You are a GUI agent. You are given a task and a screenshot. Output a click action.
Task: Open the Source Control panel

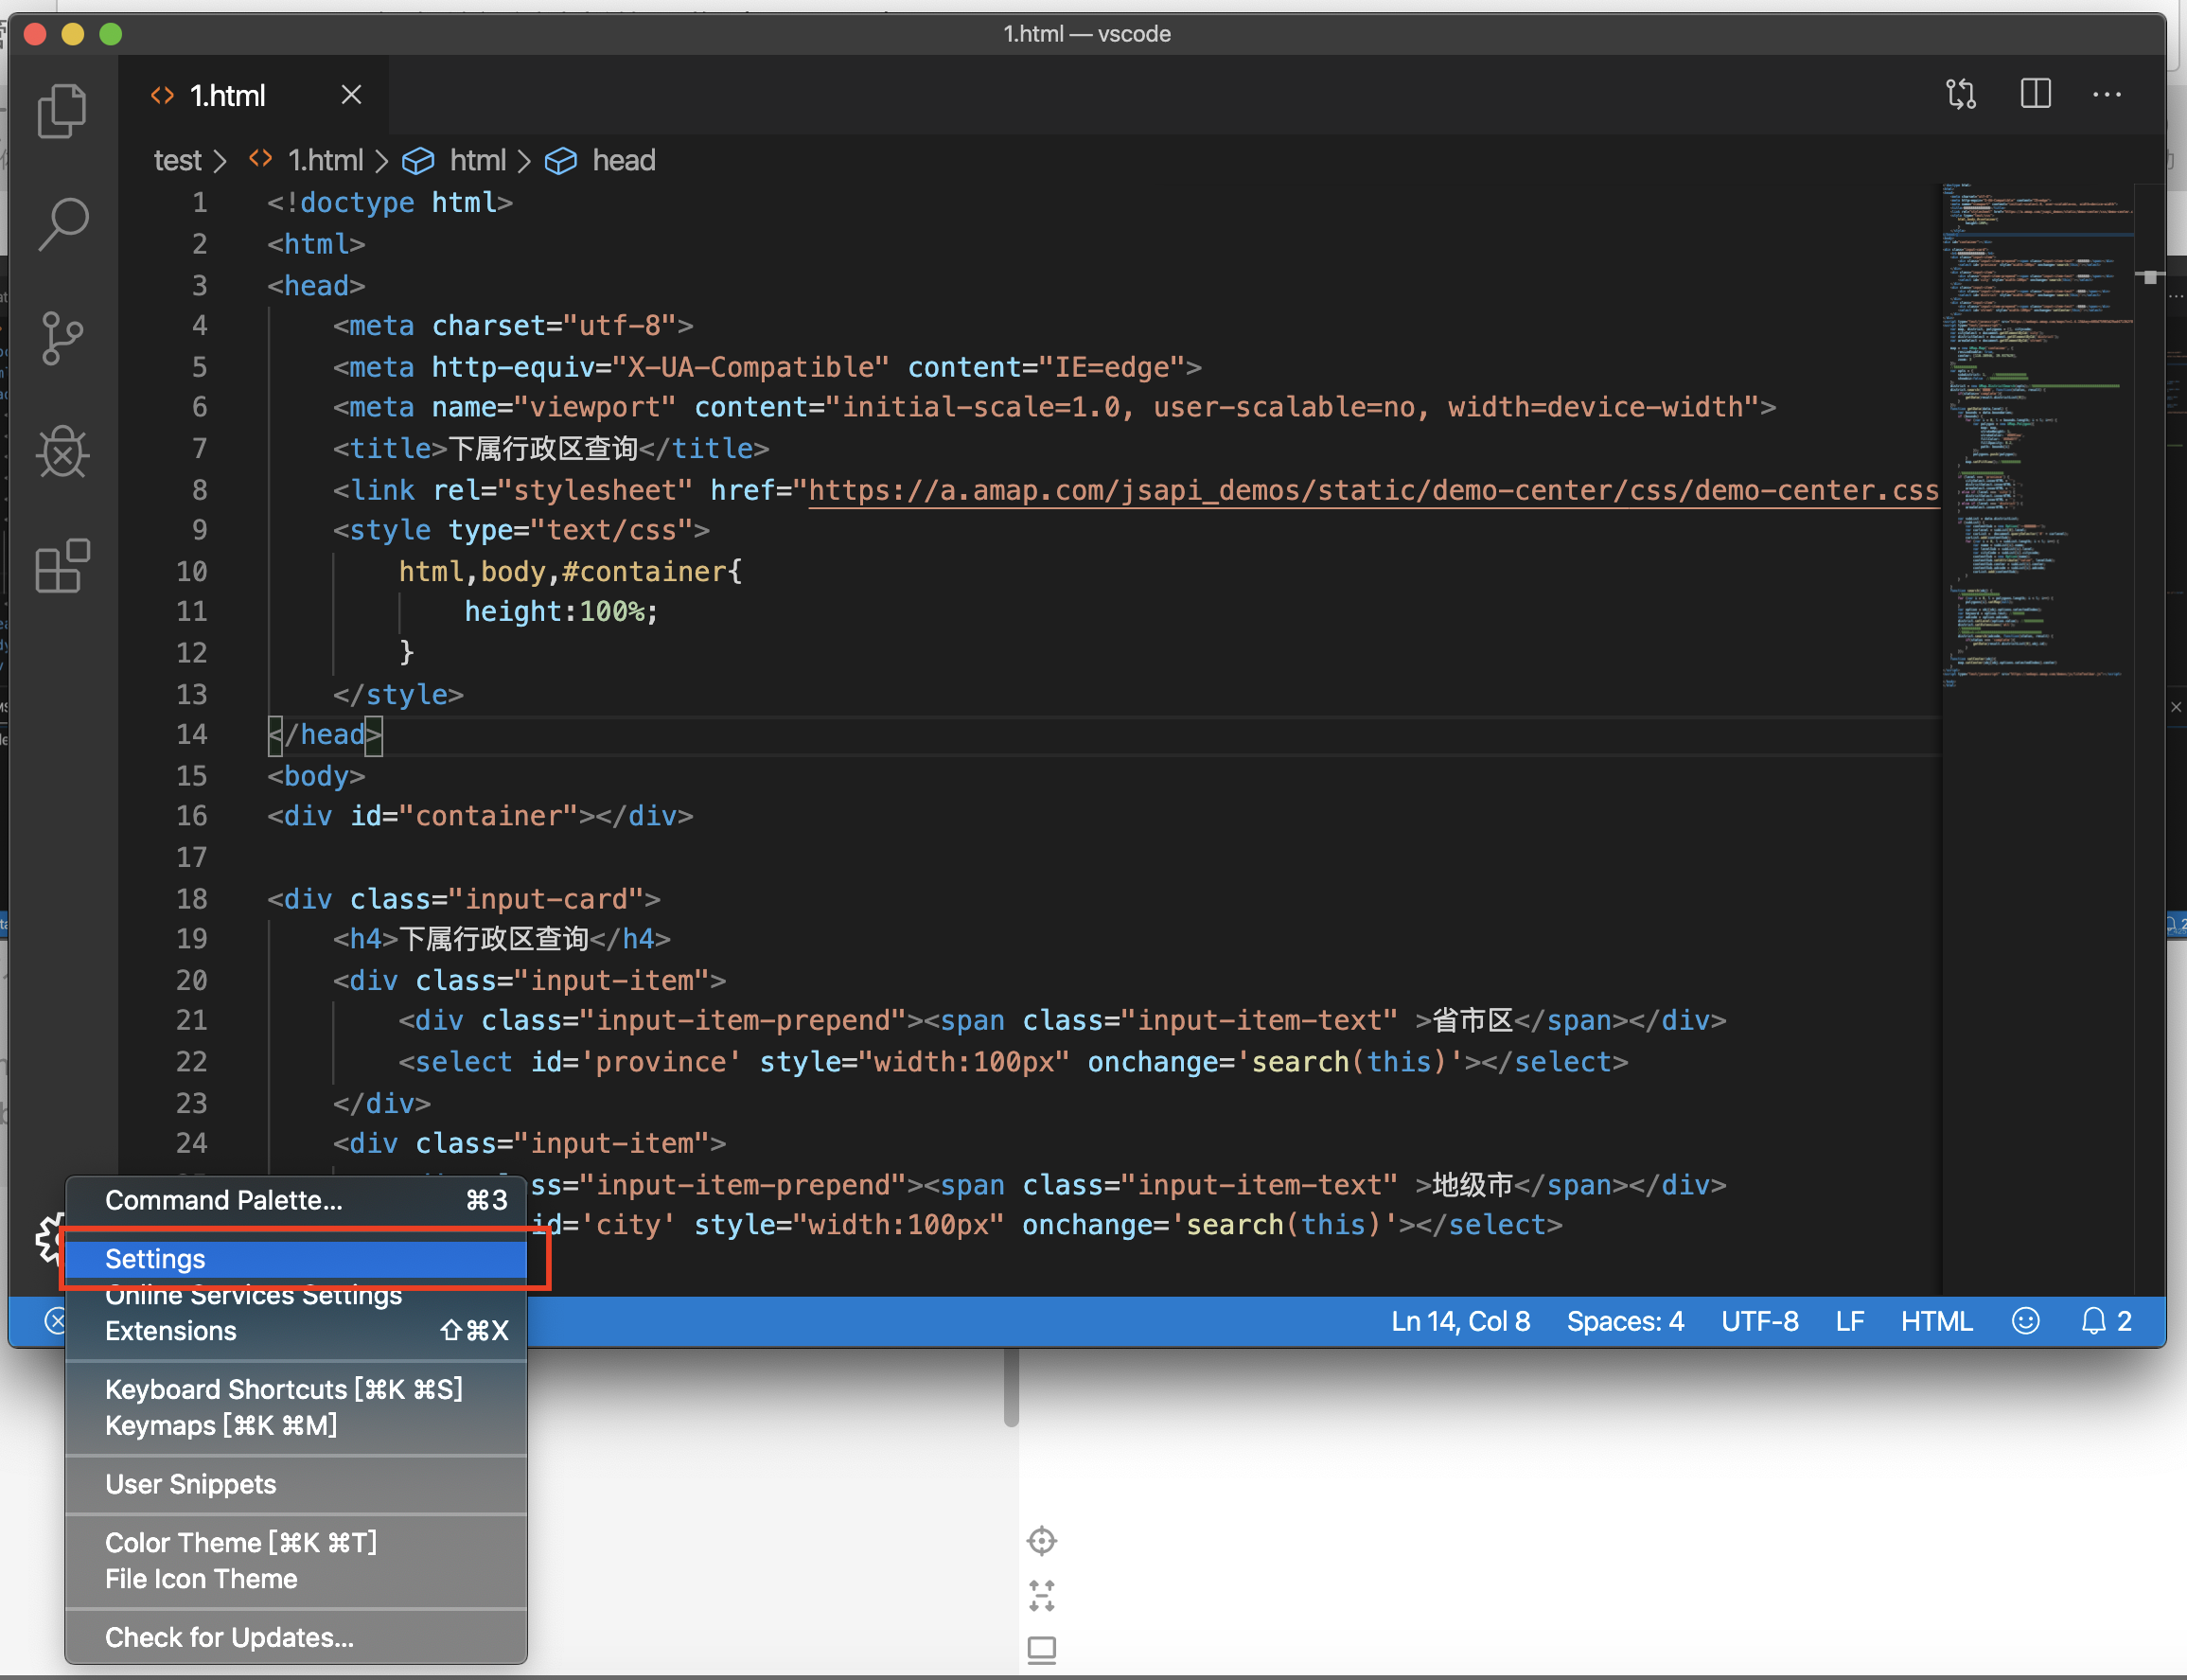click(62, 338)
